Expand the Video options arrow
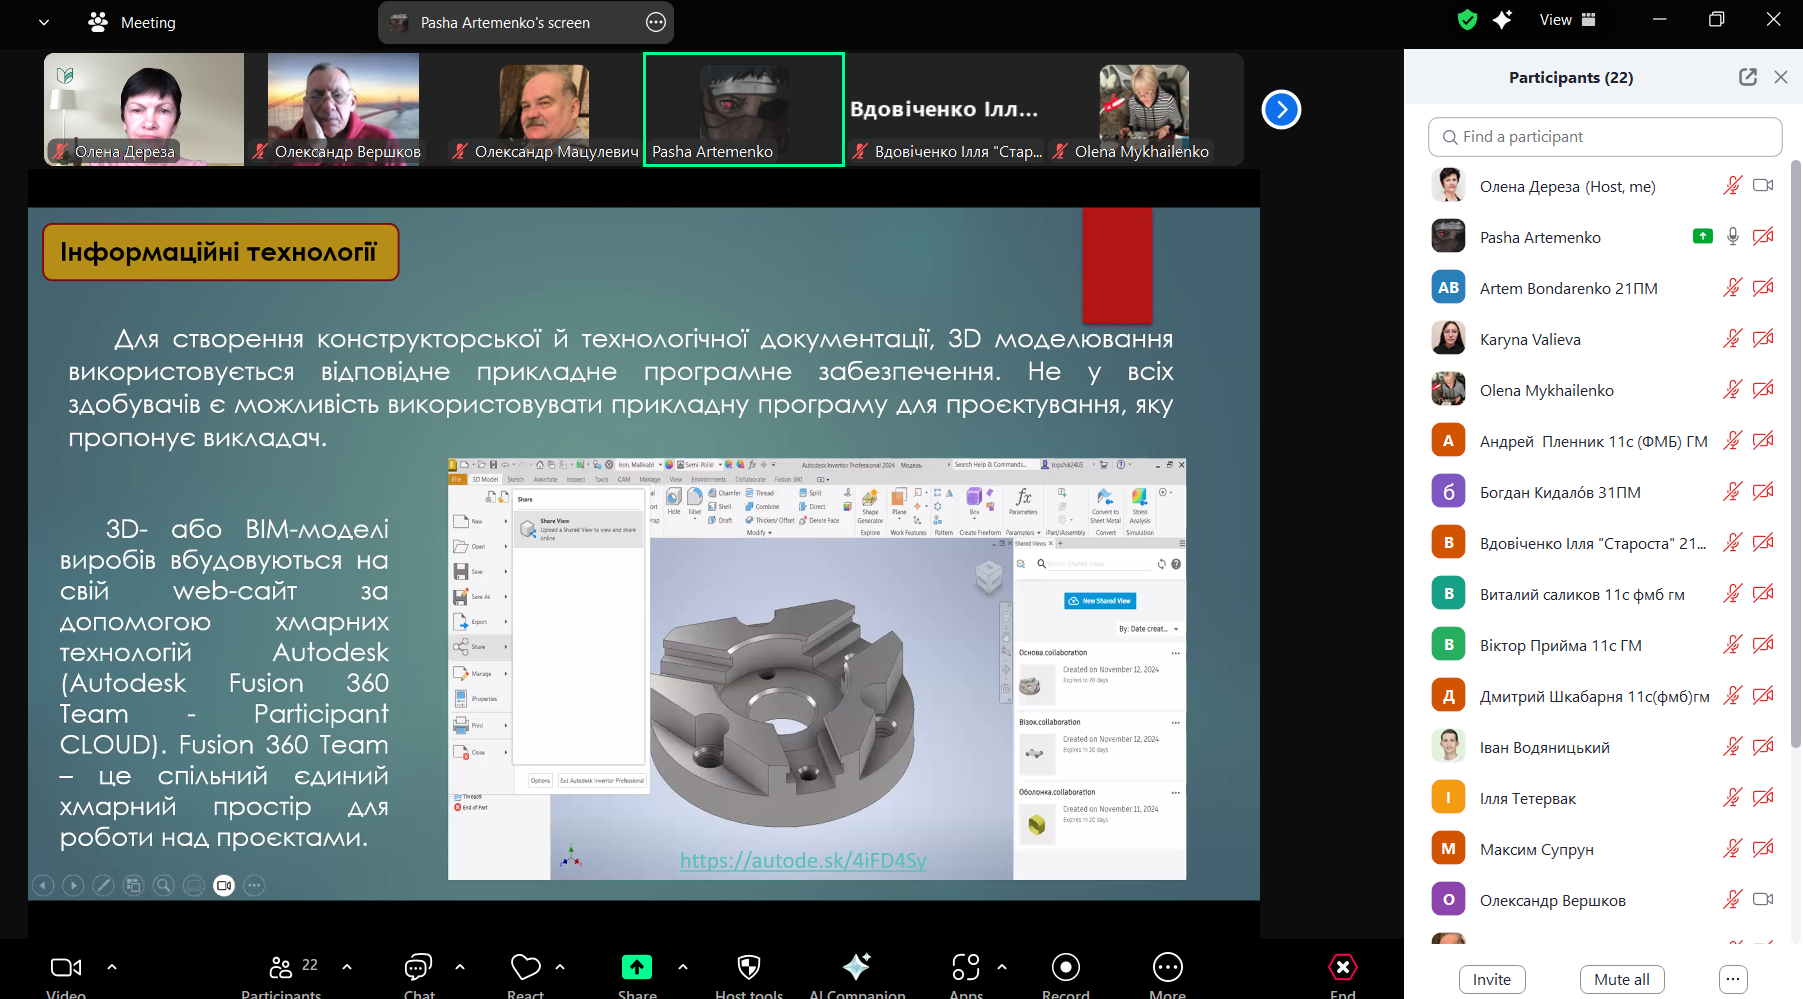The image size is (1803, 999). [112, 967]
